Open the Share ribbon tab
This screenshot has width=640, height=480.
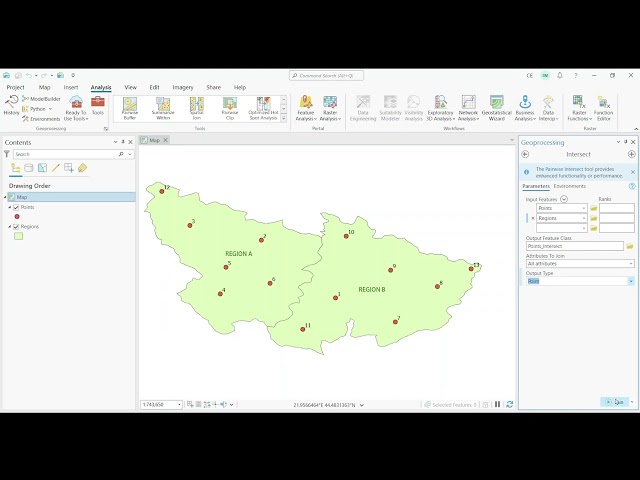click(213, 87)
